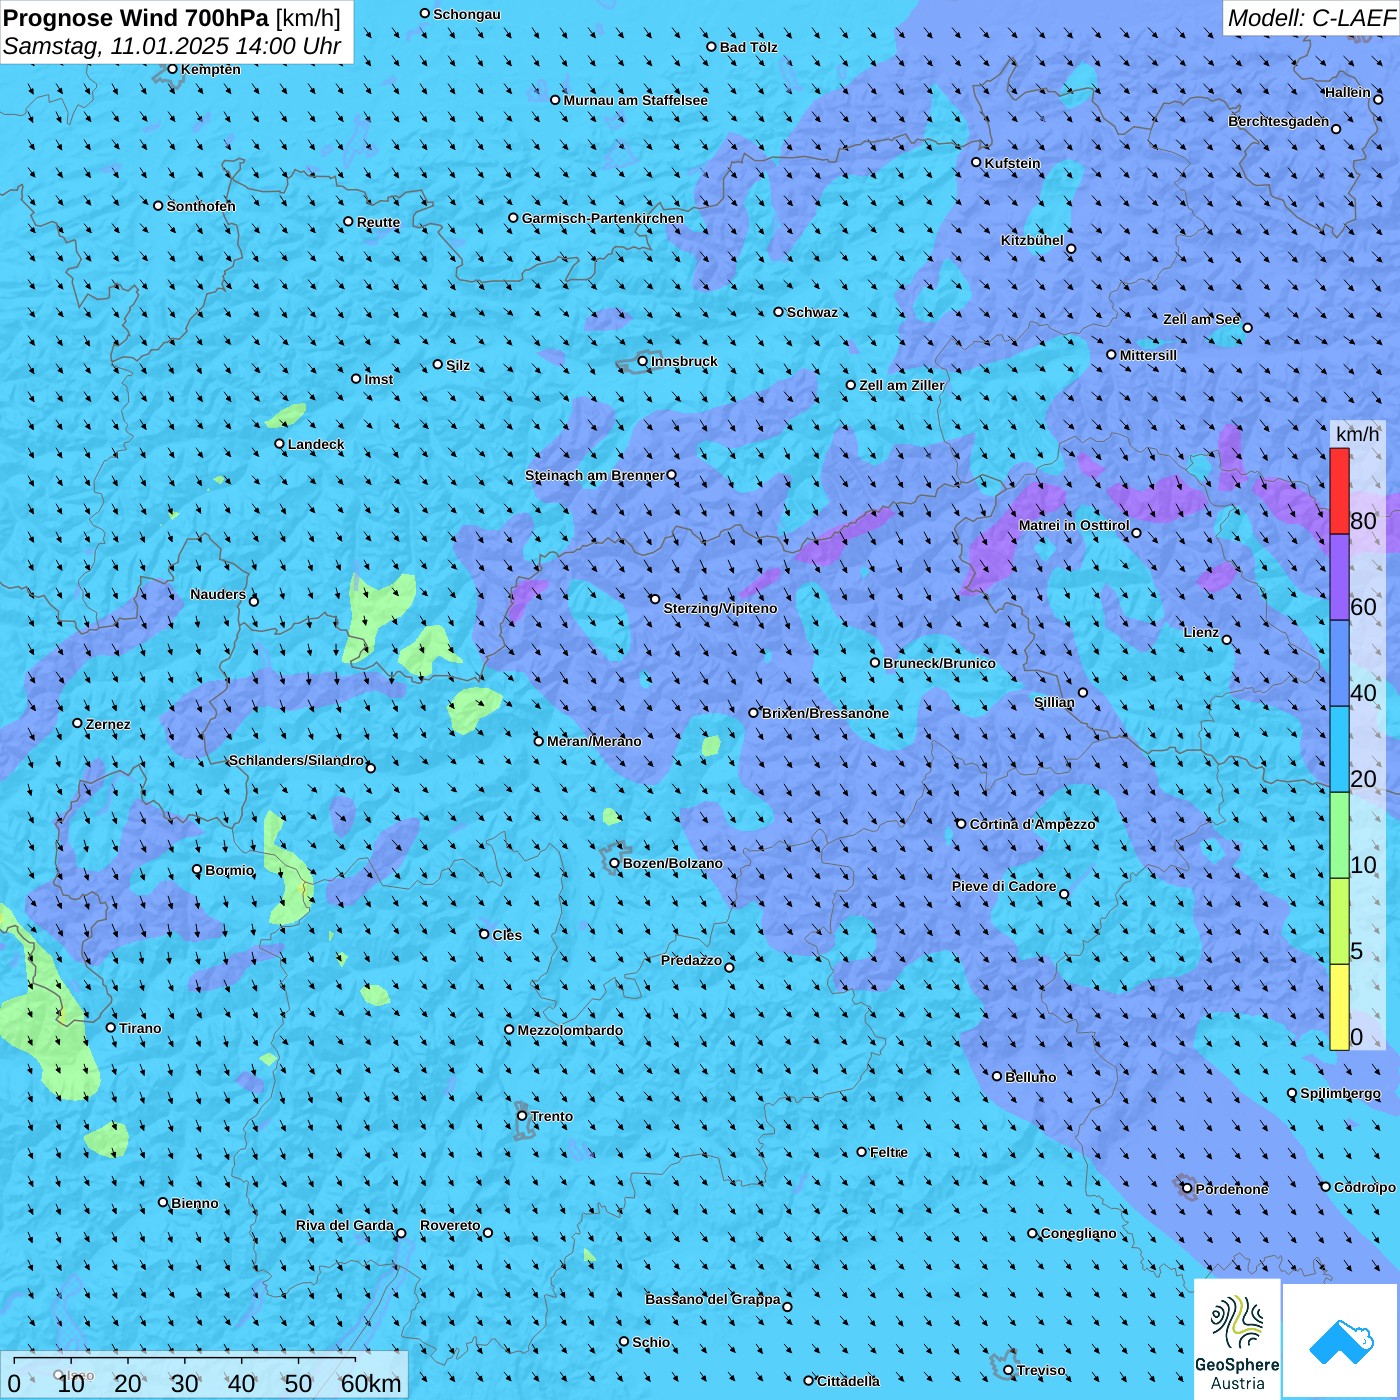Click the Garmisch-Partenkirchen label
The image size is (1400, 1400).
coord(603,218)
